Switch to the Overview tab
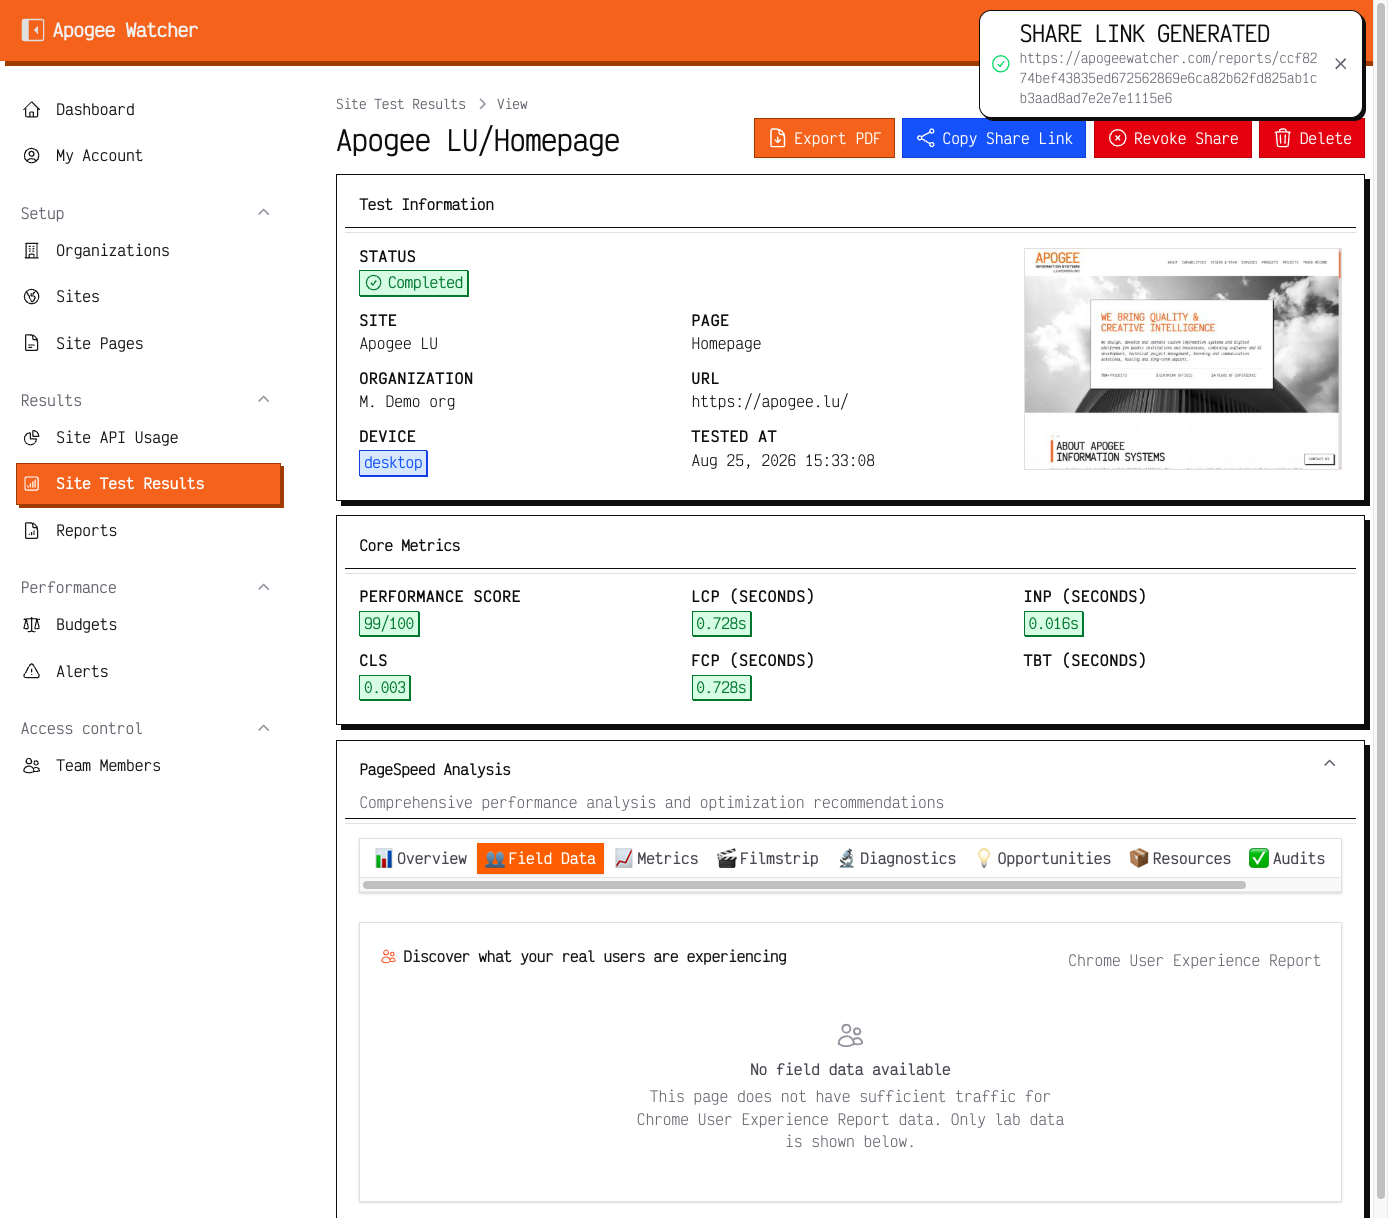 point(421,859)
